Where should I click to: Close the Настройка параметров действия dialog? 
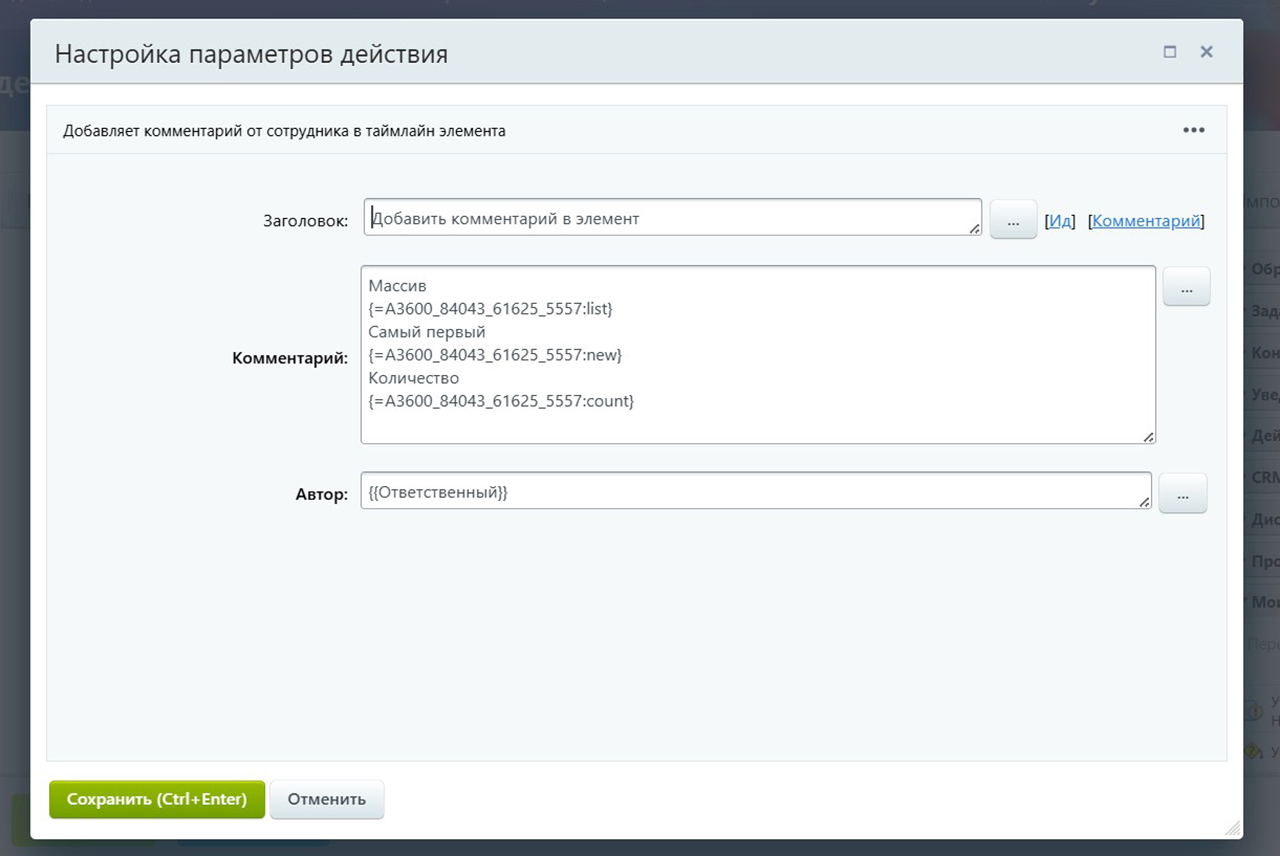[x=1206, y=52]
